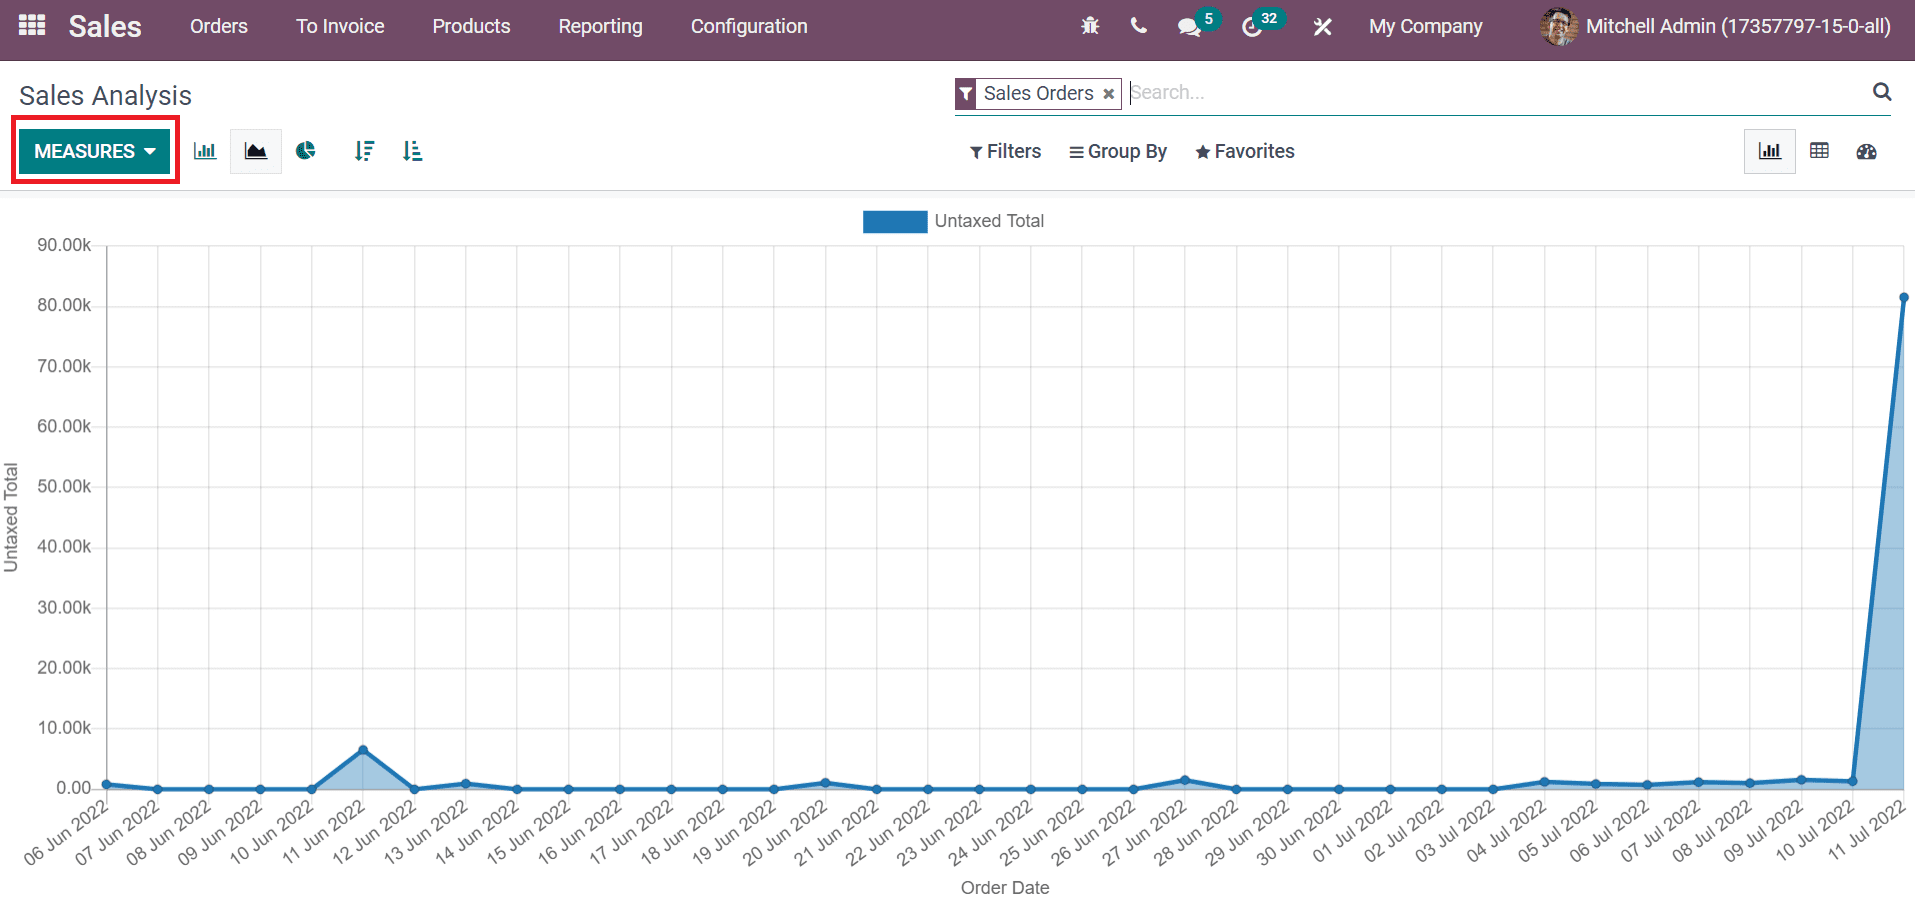This screenshot has height=899, width=1915.
Task: Expand the Measures dropdown
Action: pos(95,151)
